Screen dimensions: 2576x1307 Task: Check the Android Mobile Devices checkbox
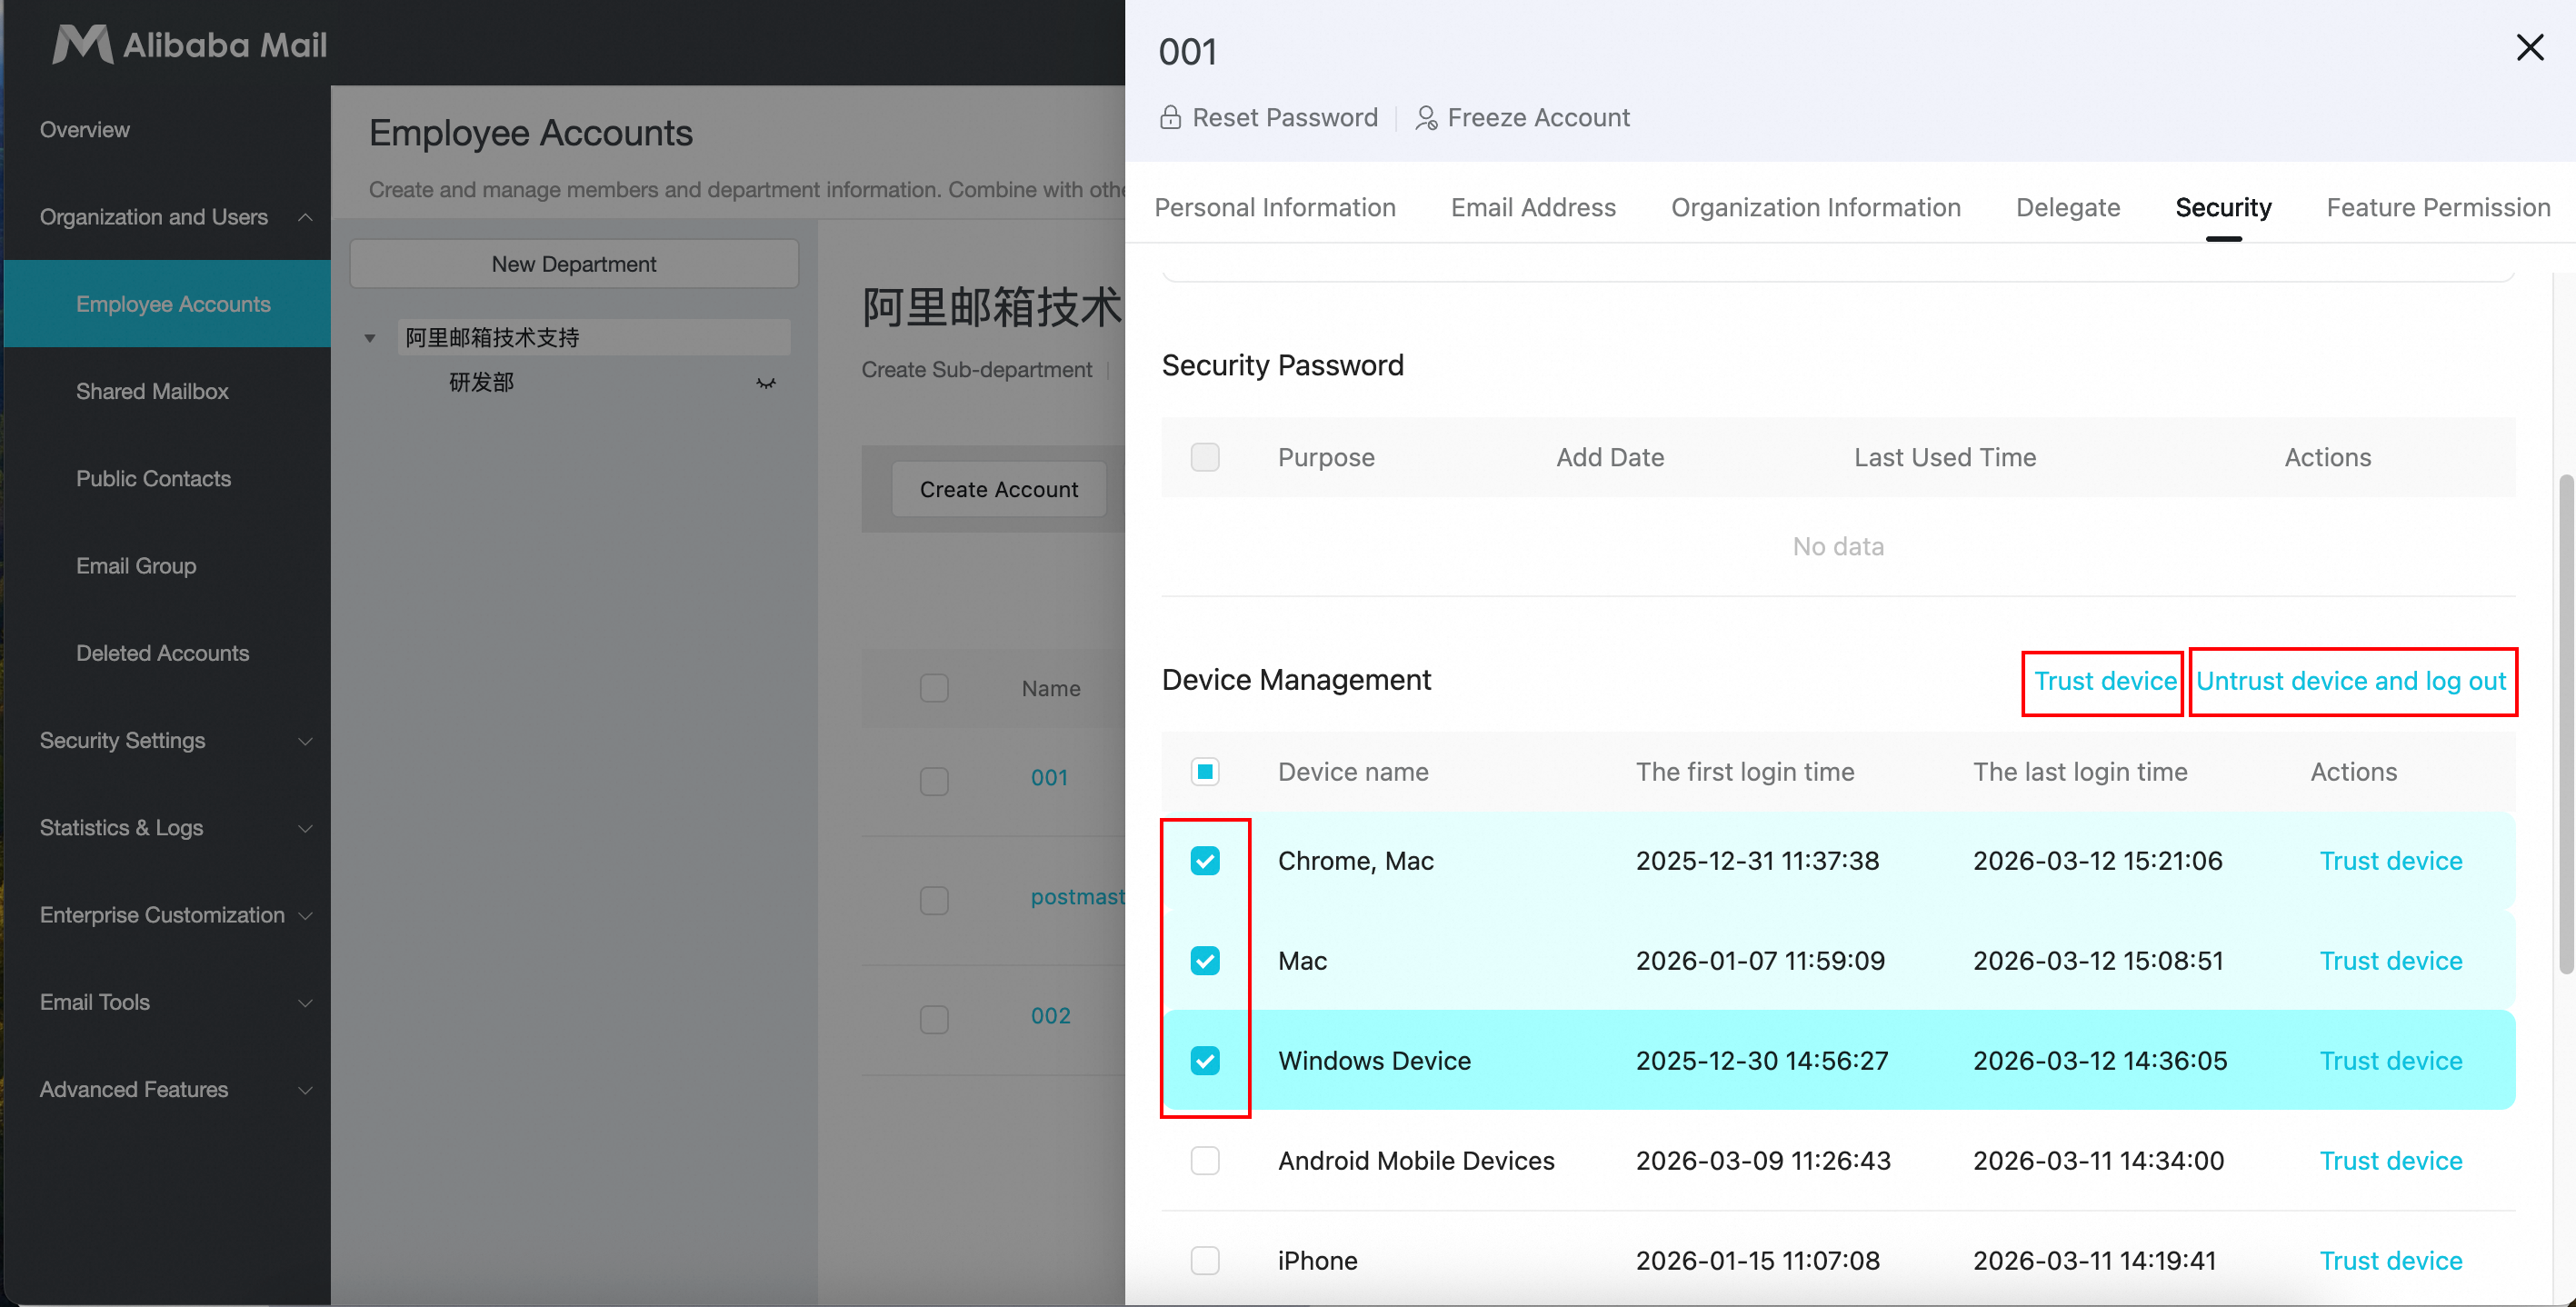pos(1205,1160)
